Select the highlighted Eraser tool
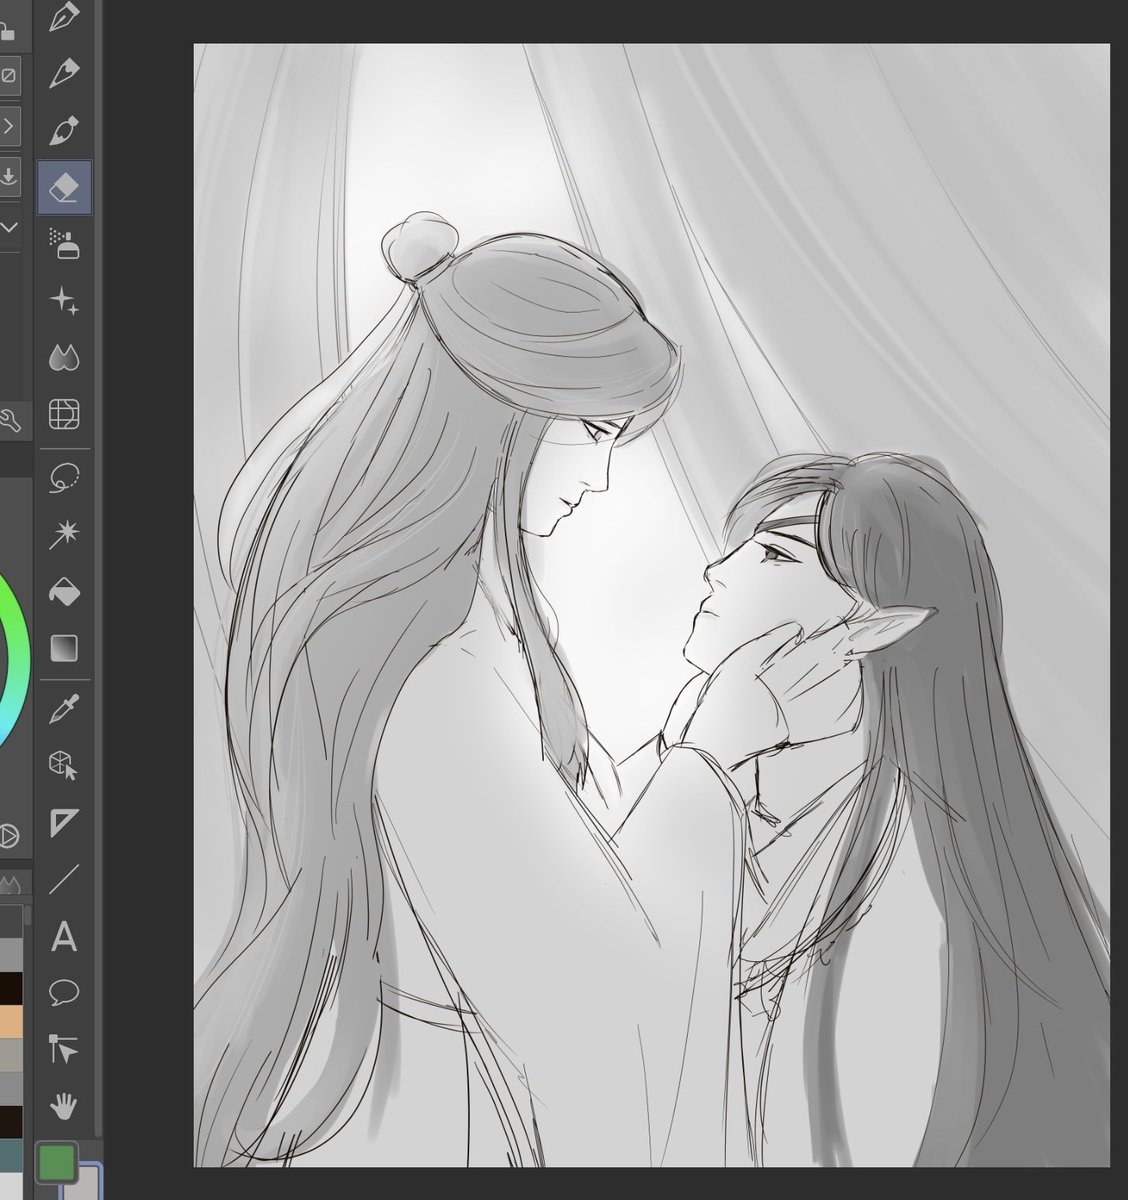Viewport: 1128px width, 1200px height. pos(64,187)
